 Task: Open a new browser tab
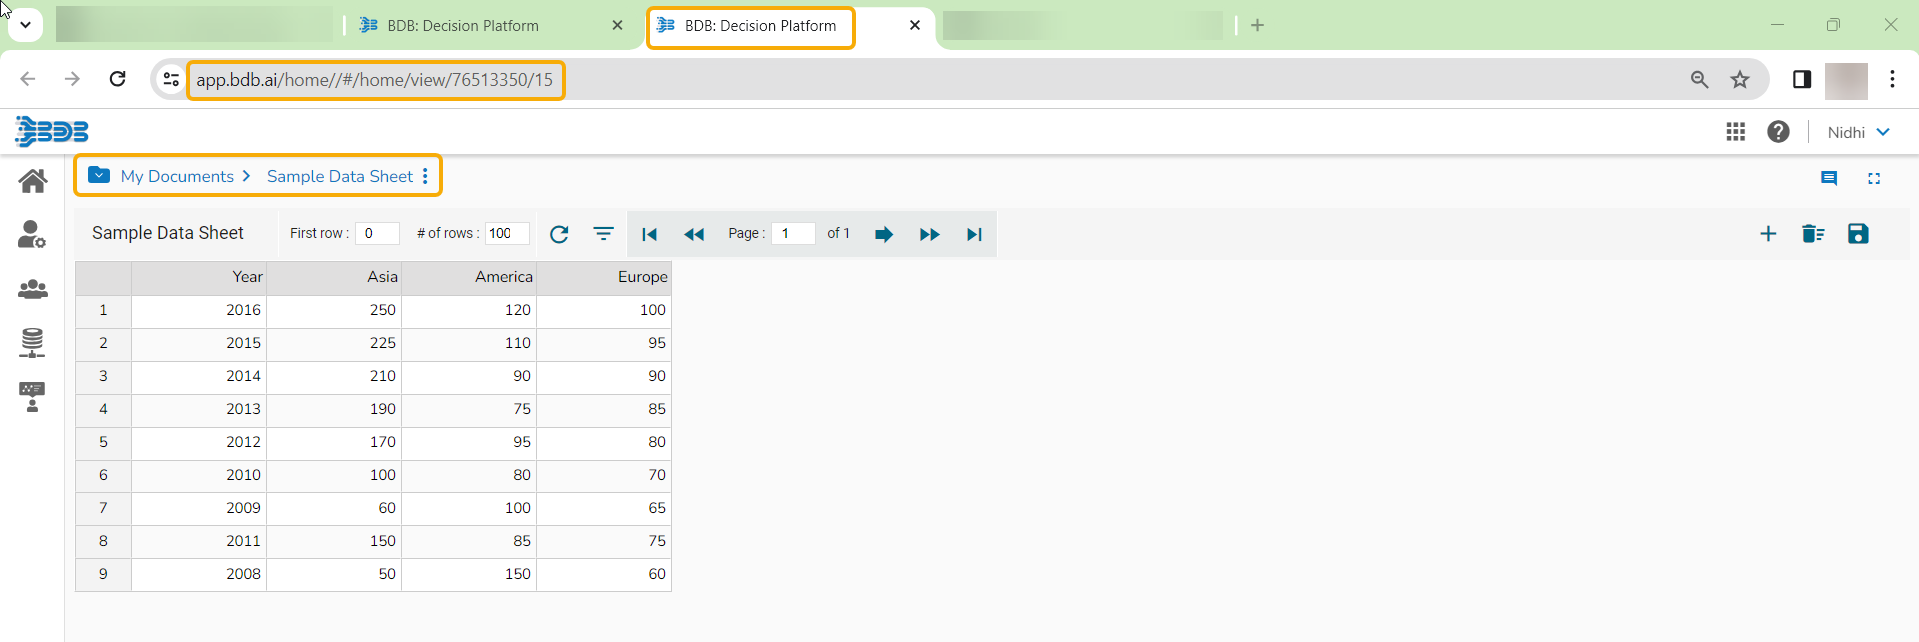pos(1257,26)
